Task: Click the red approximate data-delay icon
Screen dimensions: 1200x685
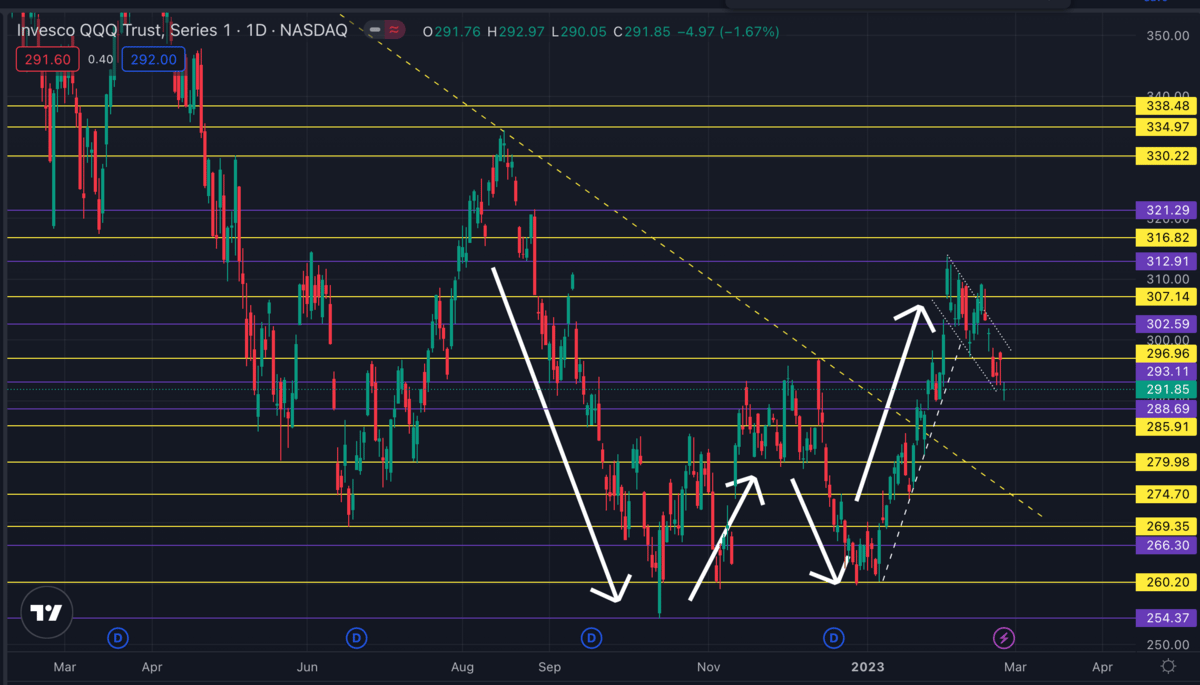Action: 395,31
